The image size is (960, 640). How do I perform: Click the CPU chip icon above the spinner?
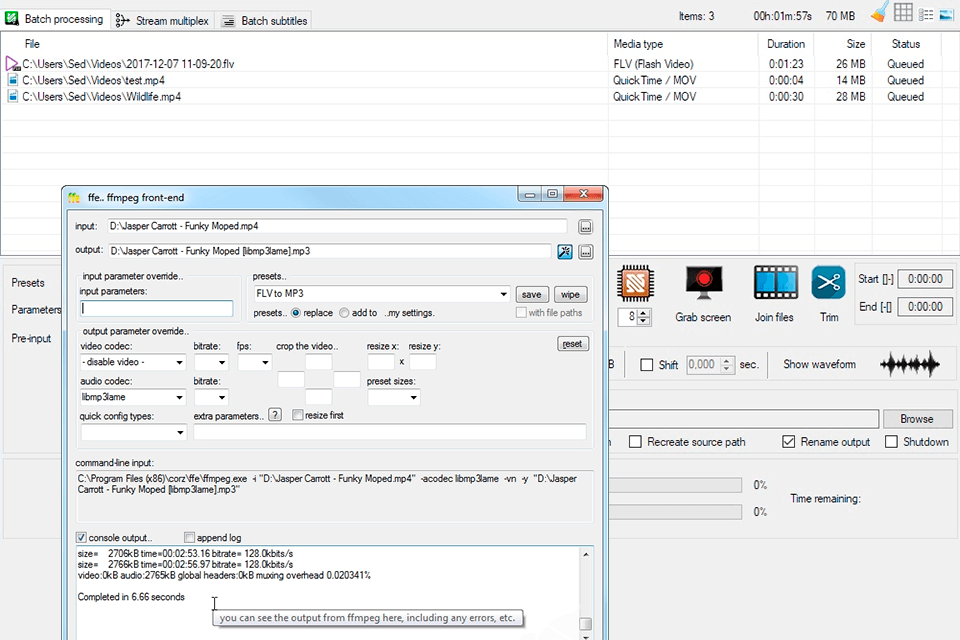pyautogui.click(x=636, y=285)
